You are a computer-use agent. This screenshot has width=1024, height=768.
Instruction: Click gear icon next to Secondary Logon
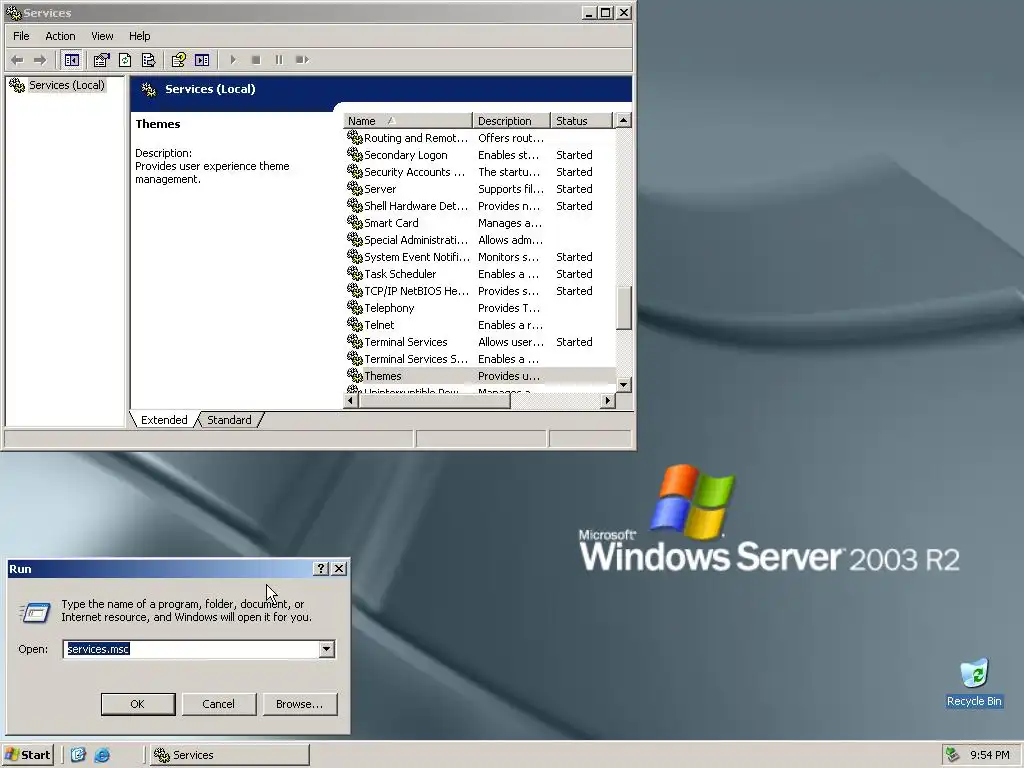click(x=355, y=155)
